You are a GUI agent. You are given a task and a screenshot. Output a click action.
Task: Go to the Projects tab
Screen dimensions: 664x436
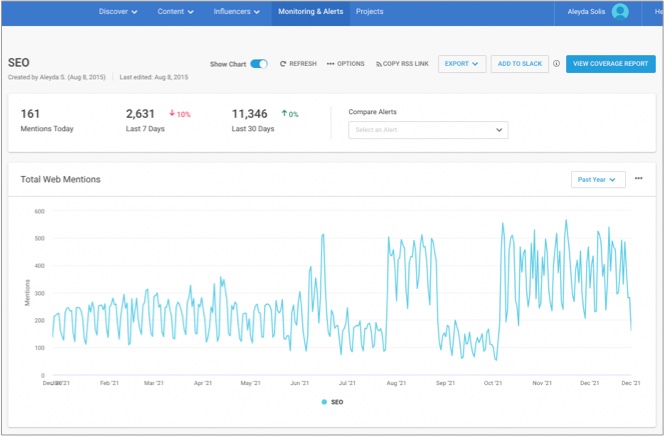pos(369,12)
